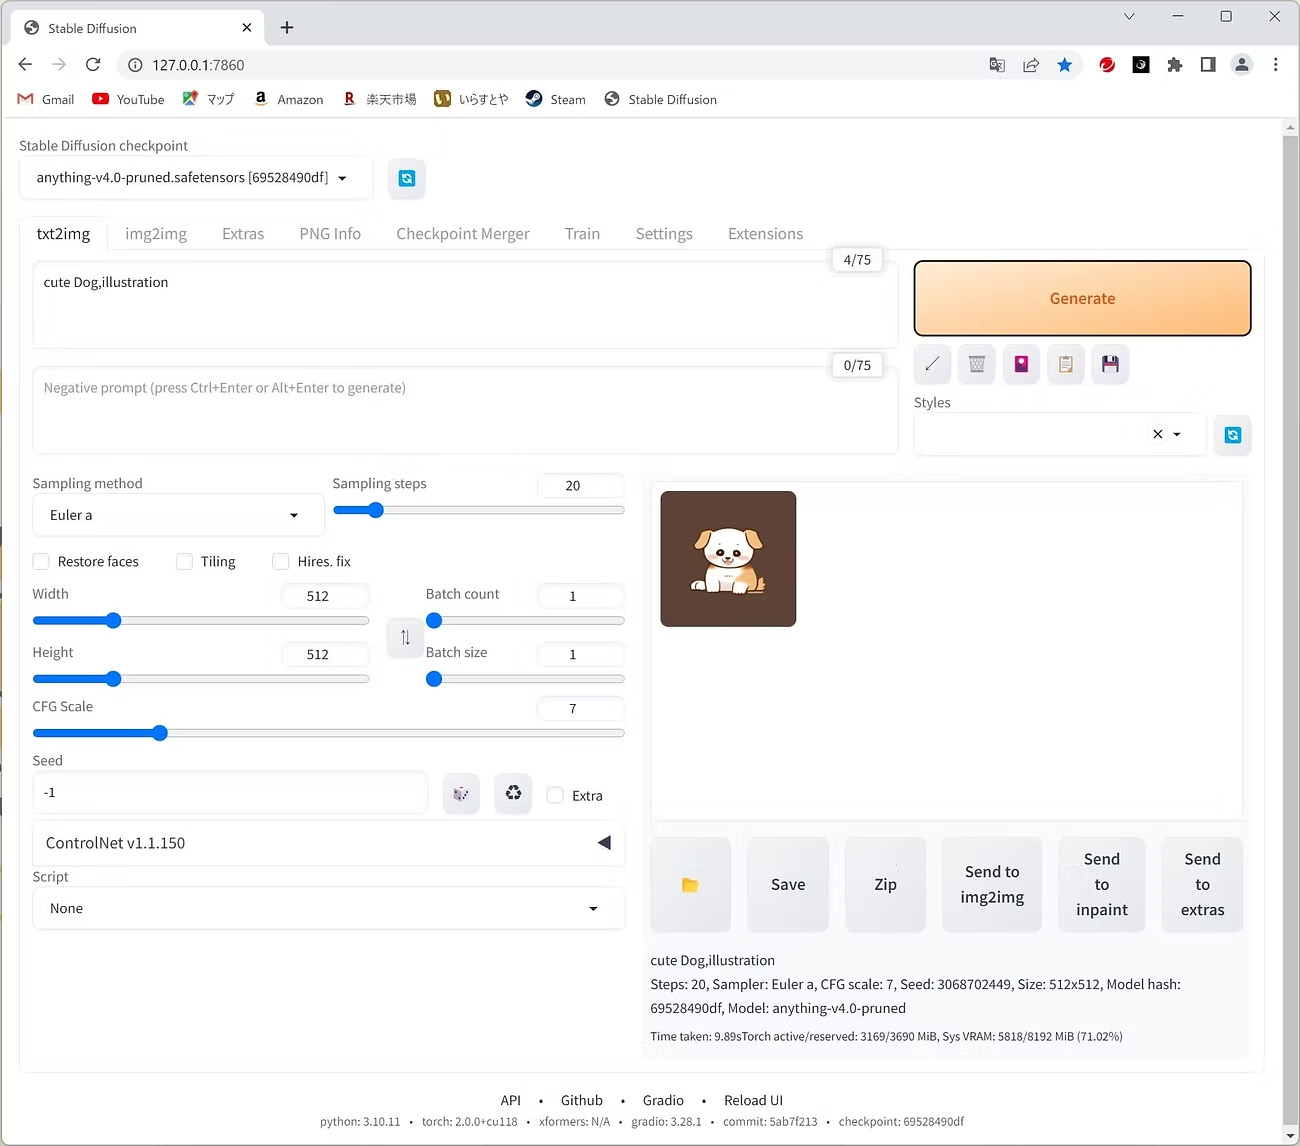Toggle the Tiling checkbox
This screenshot has height=1146, width=1300.
(x=185, y=562)
